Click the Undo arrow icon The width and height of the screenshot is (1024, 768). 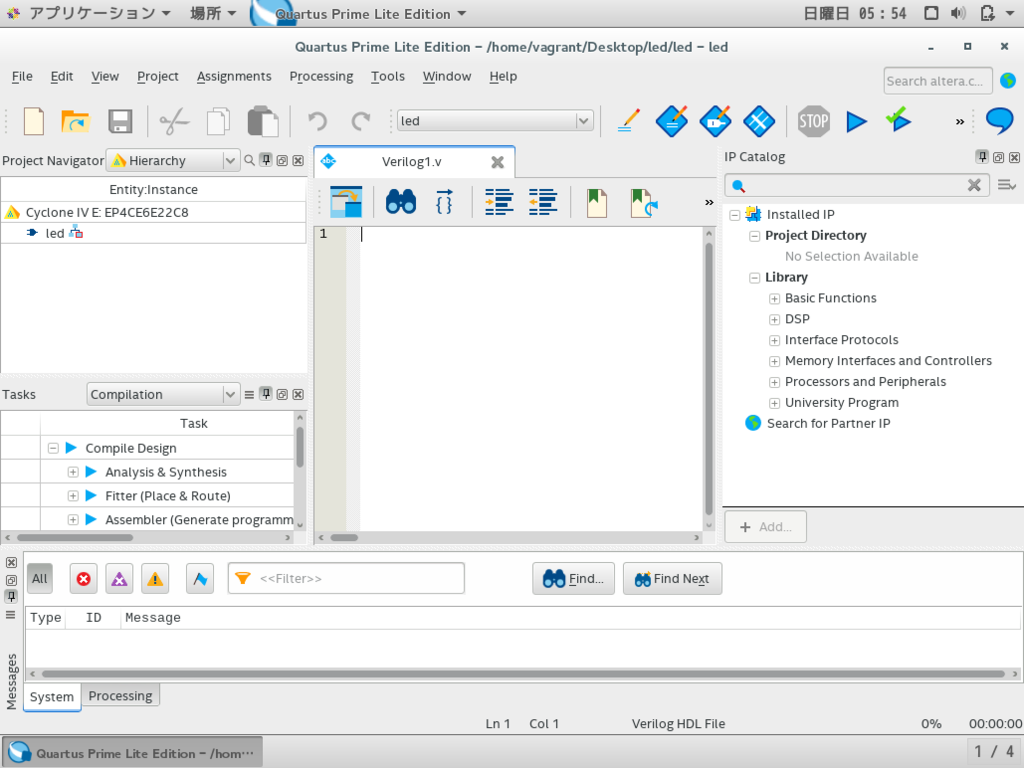tap(317, 121)
